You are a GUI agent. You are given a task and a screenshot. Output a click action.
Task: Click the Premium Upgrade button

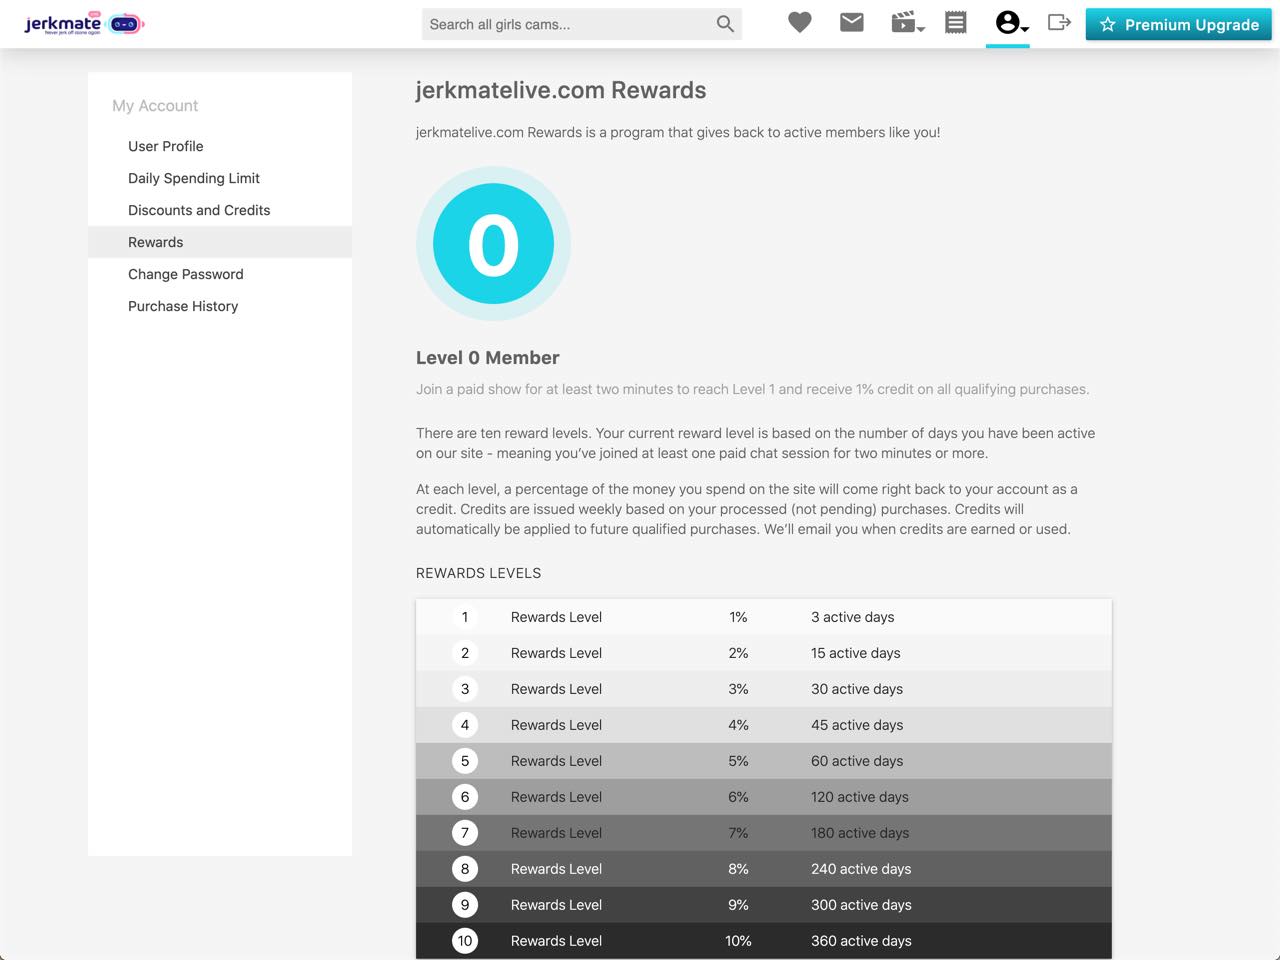tap(1179, 24)
